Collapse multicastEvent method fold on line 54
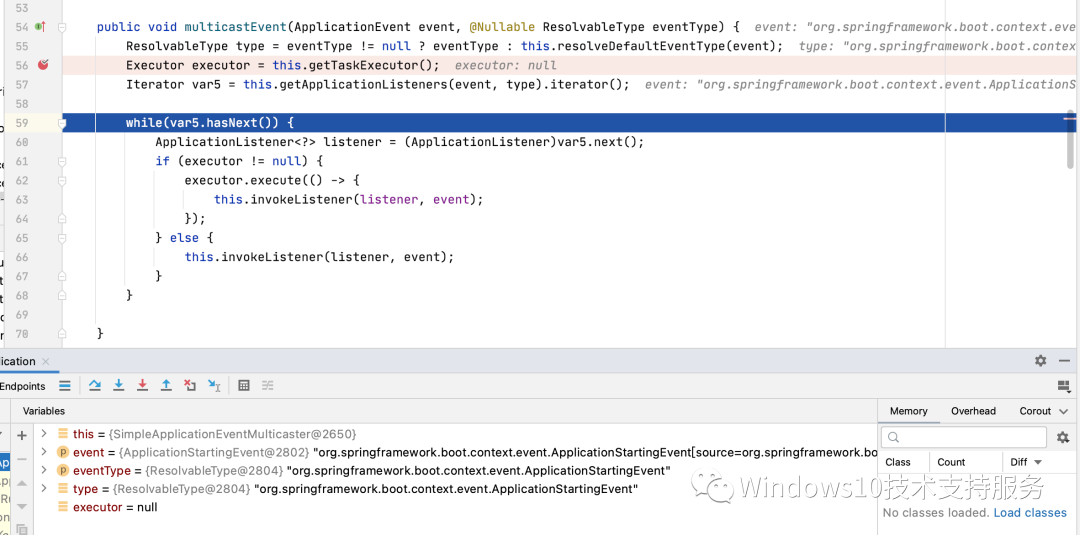Viewport: 1080px width, 535px height. (62, 28)
